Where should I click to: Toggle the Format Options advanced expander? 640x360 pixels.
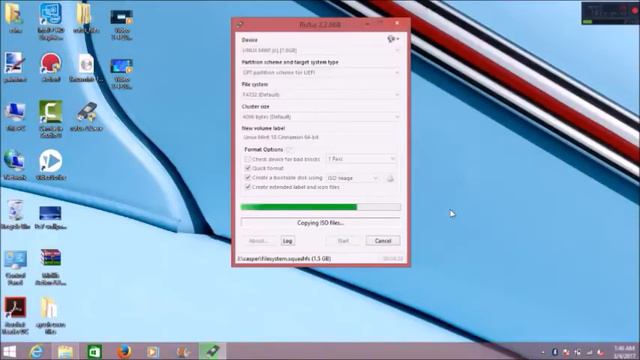pyautogui.click(x=289, y=150)
